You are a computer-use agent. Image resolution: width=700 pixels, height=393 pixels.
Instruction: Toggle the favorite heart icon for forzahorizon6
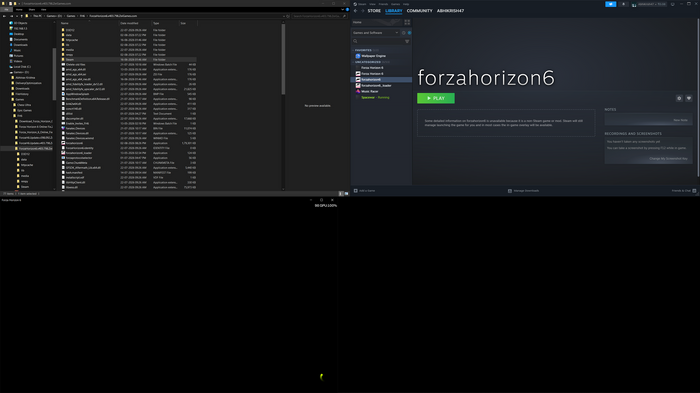[689, 98]
